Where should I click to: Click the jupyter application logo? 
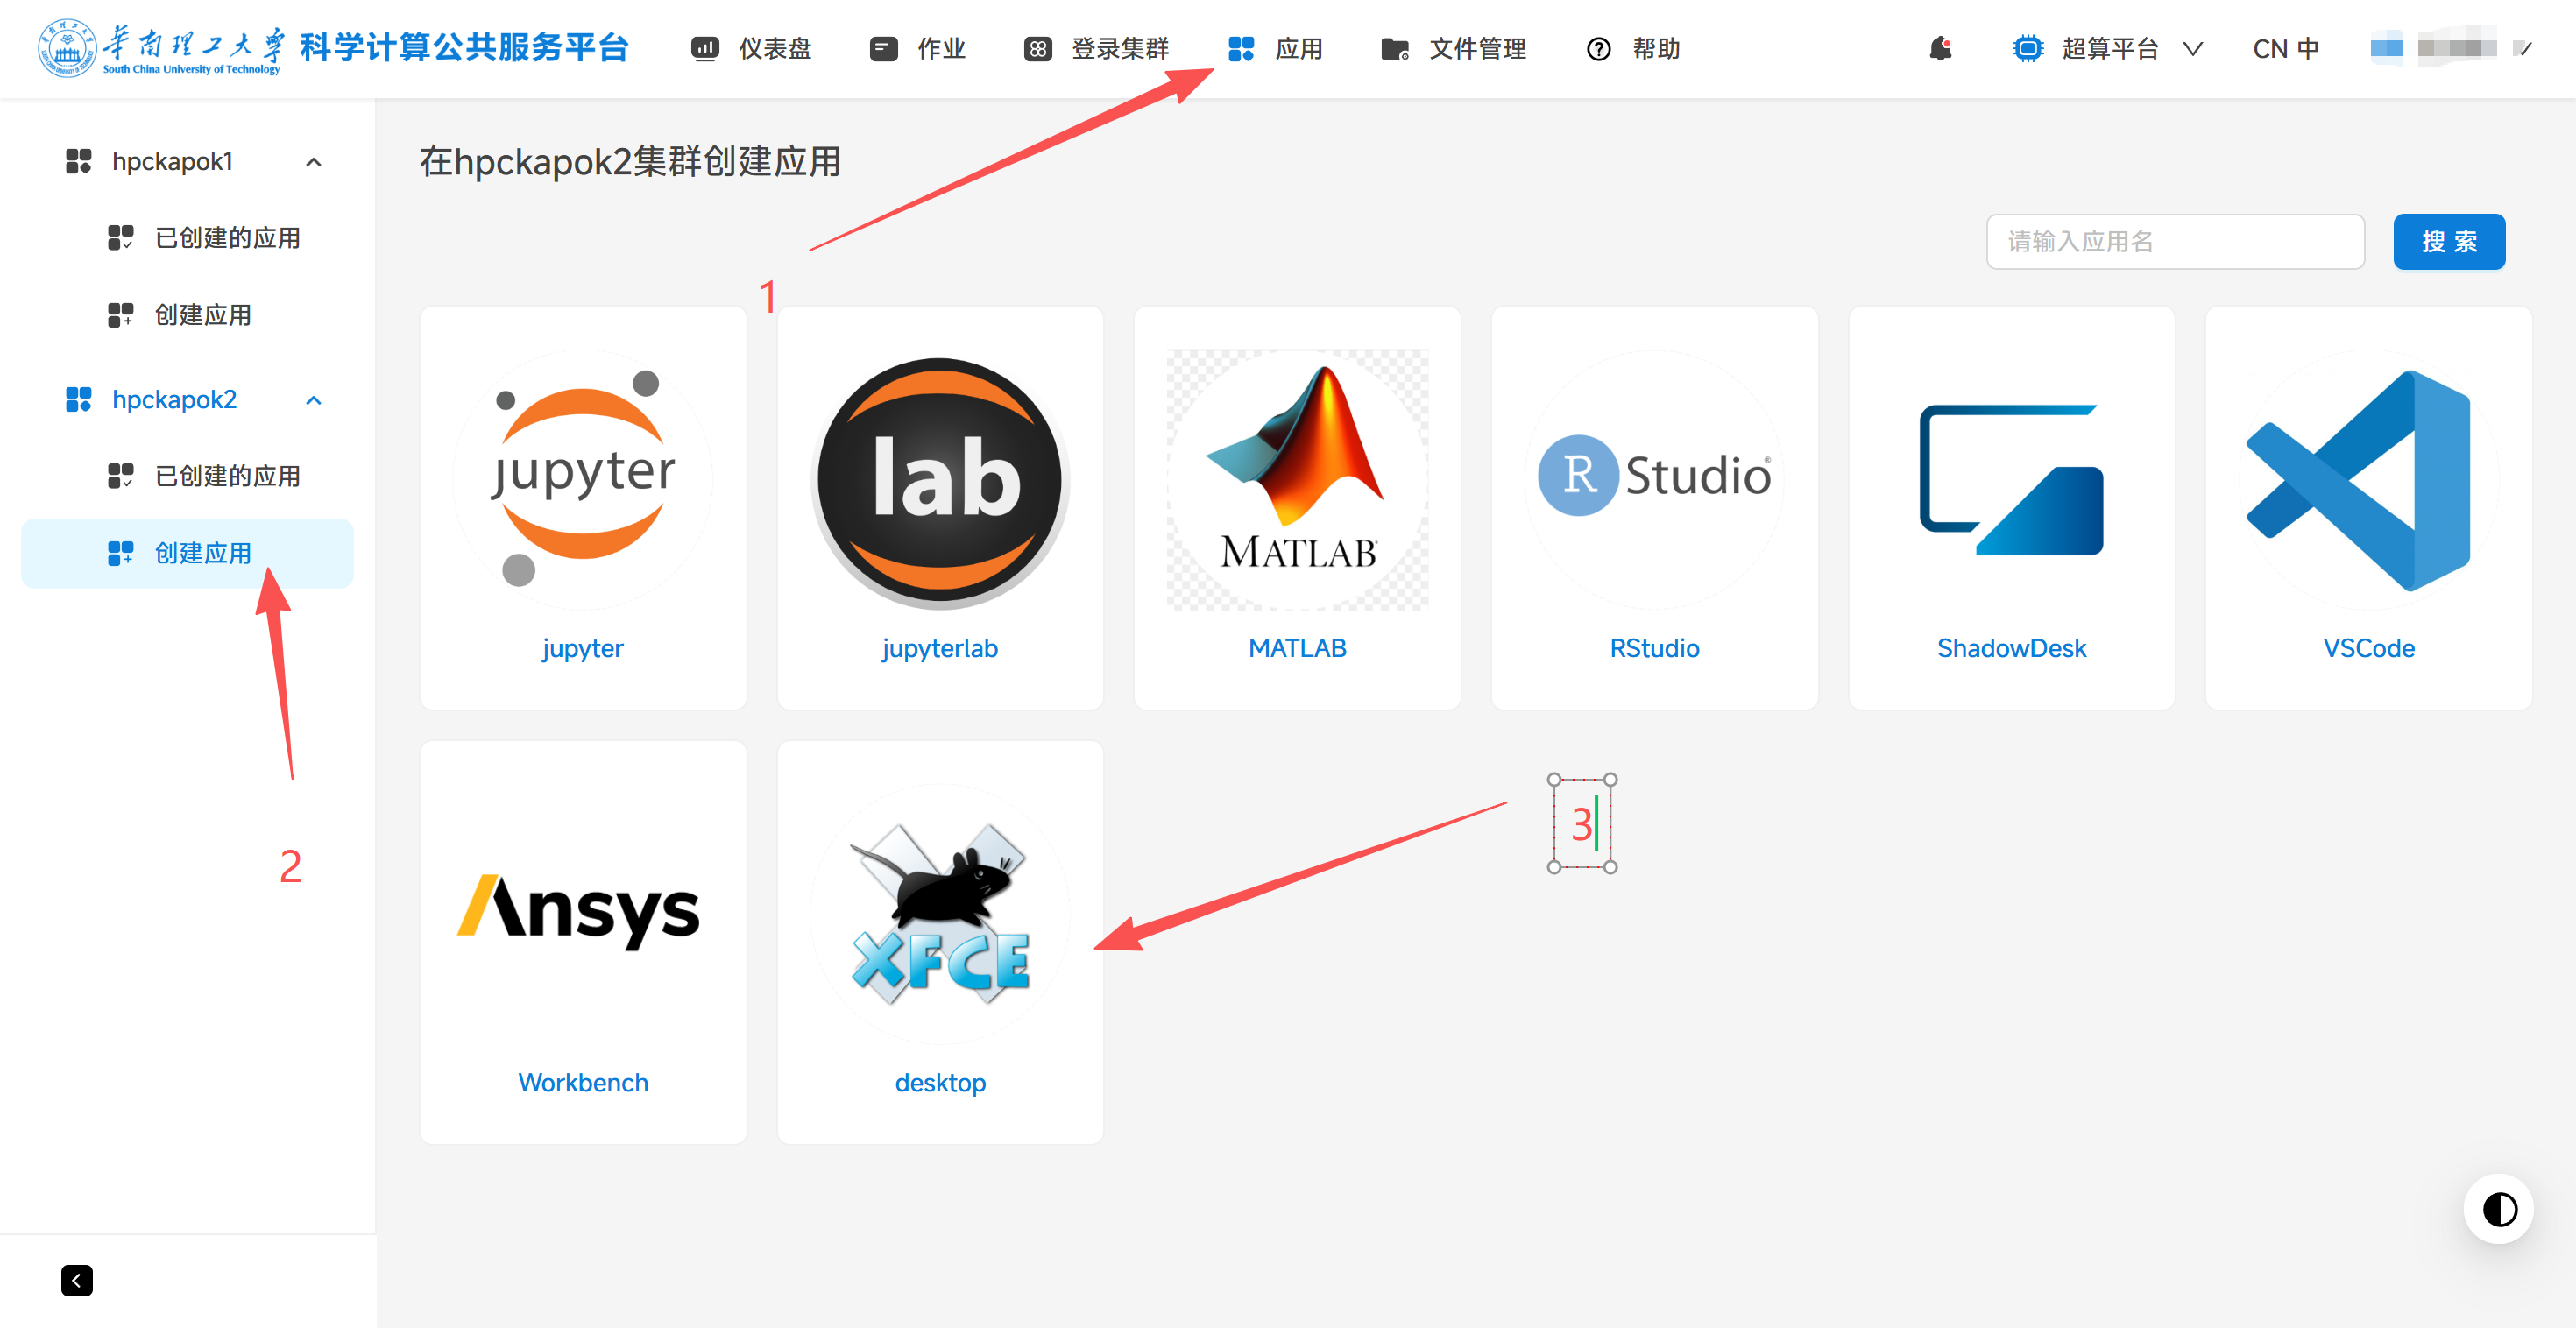coord(583,479)
